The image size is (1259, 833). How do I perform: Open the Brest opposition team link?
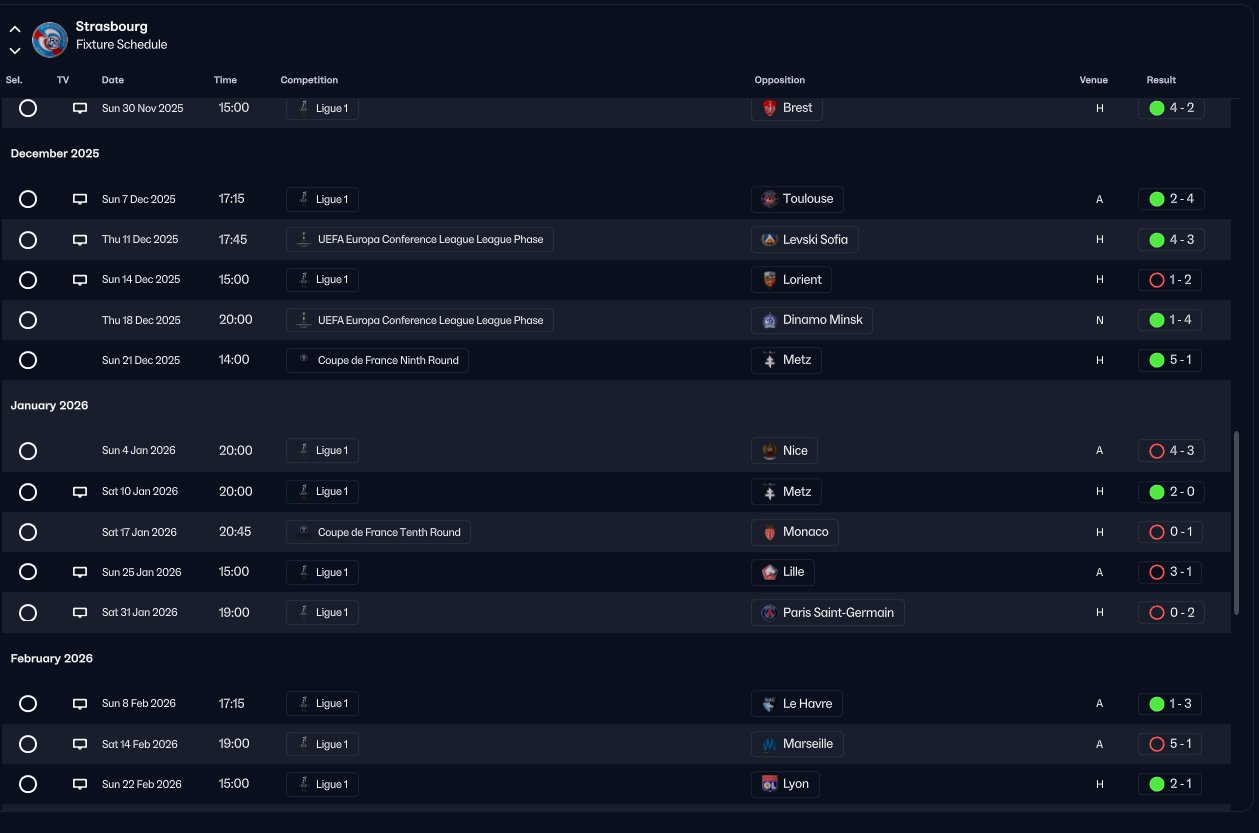[x=787, y=108]
